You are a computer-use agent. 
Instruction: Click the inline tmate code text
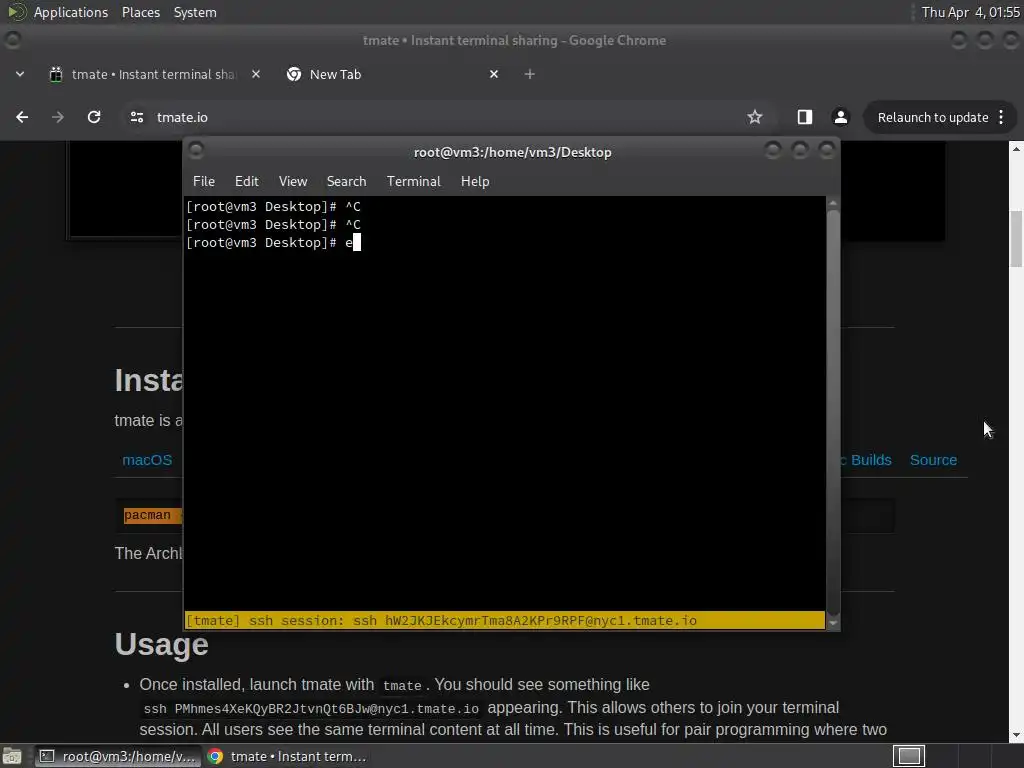402,686
